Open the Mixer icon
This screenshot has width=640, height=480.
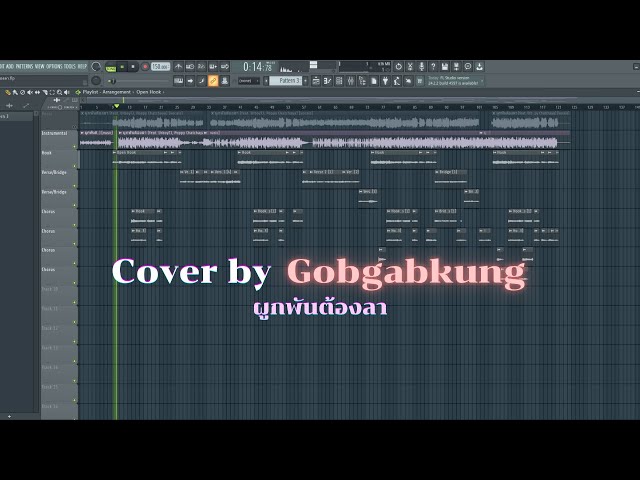pyautogui.click(x=350, y=81)
